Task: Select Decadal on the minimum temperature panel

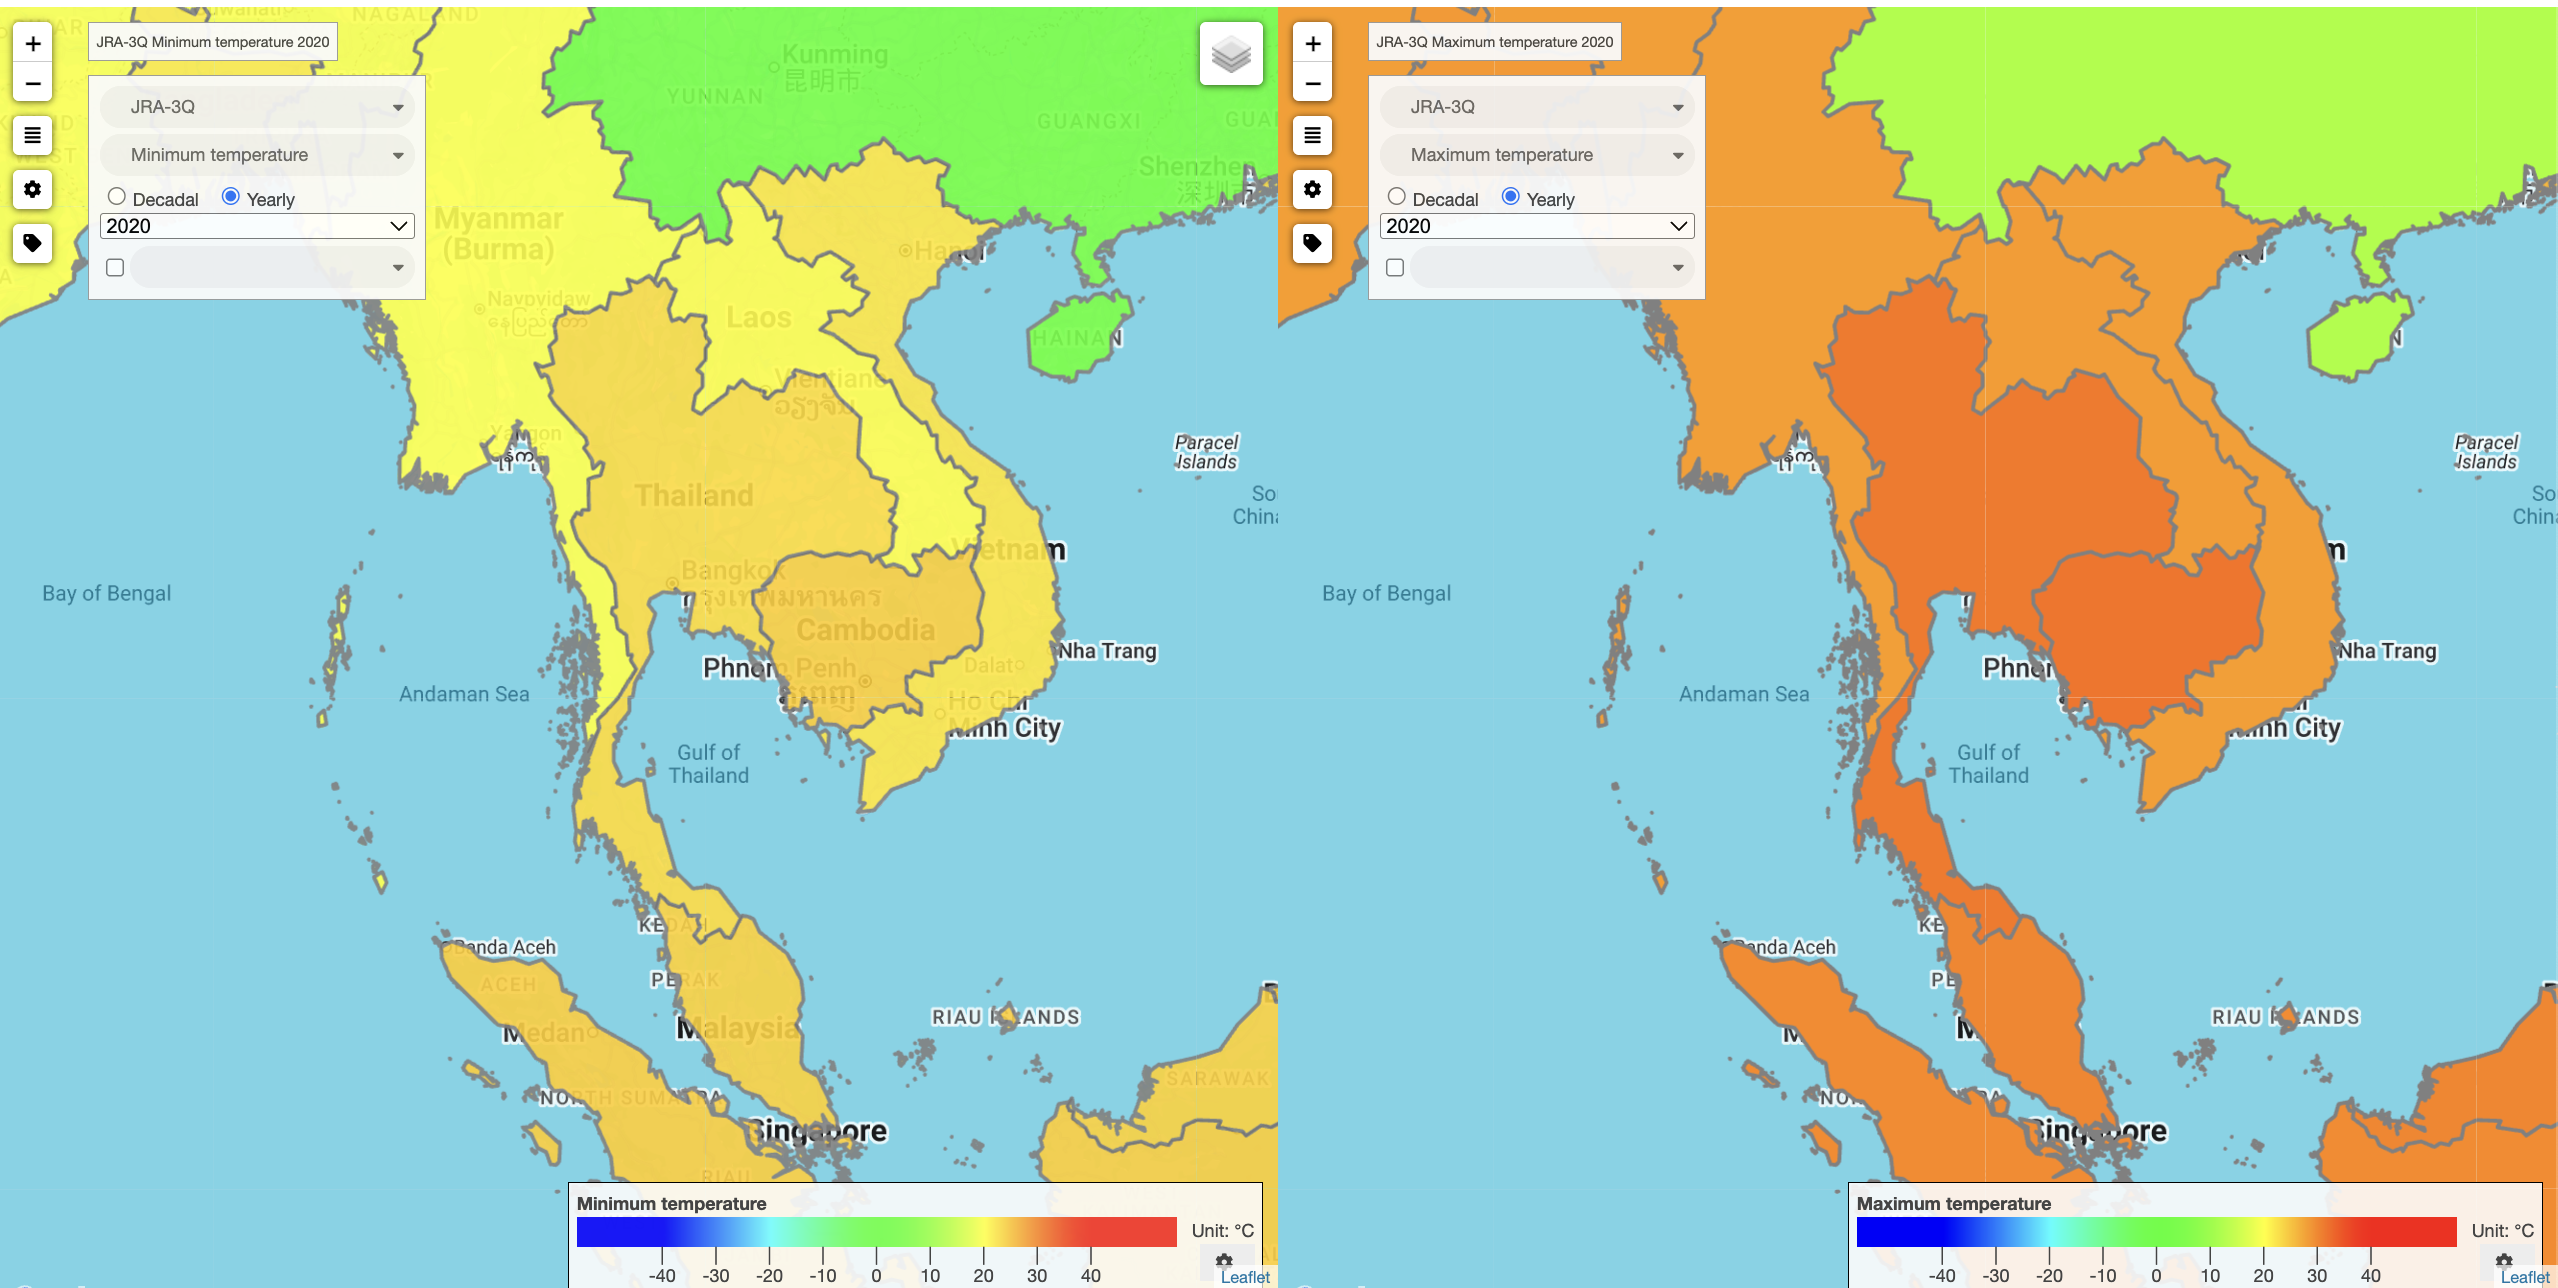Action: 117,196
